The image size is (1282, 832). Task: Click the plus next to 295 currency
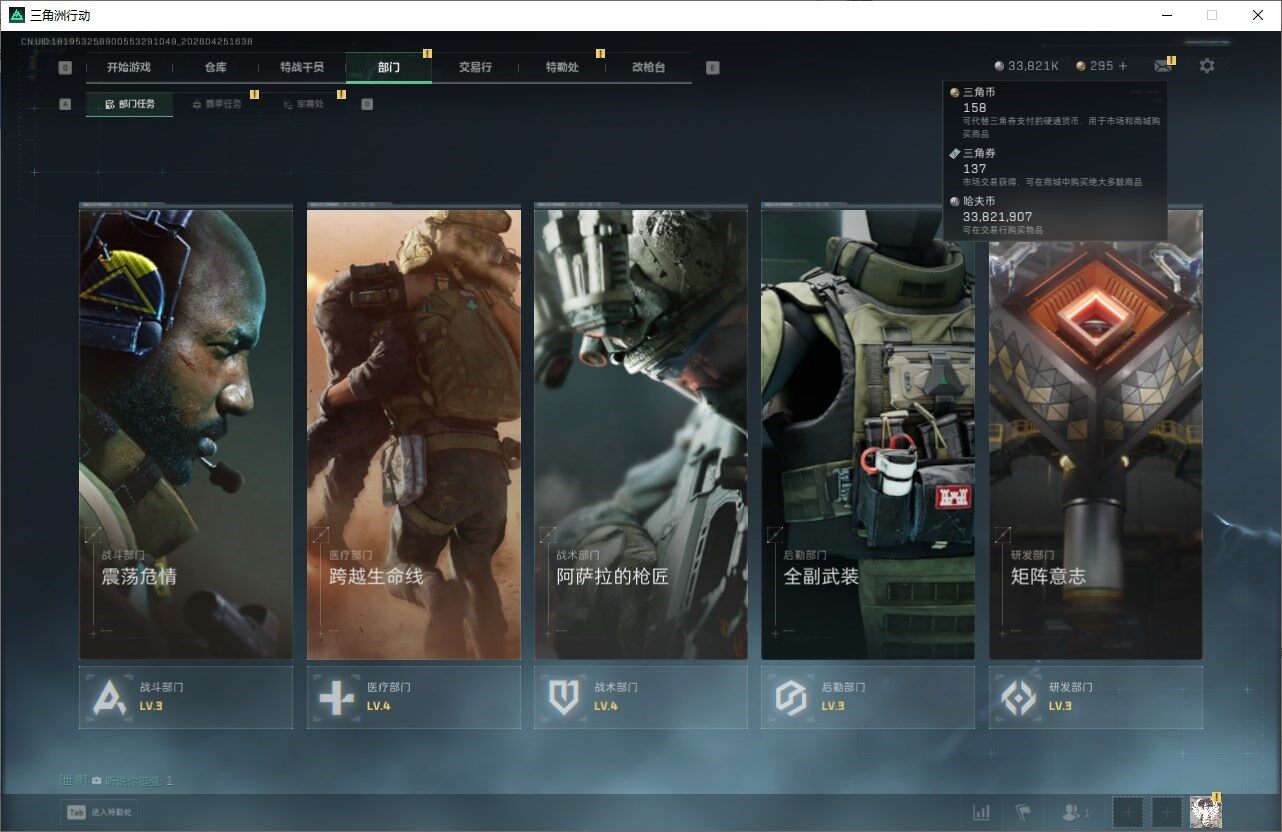click(x=1123, y=66)
